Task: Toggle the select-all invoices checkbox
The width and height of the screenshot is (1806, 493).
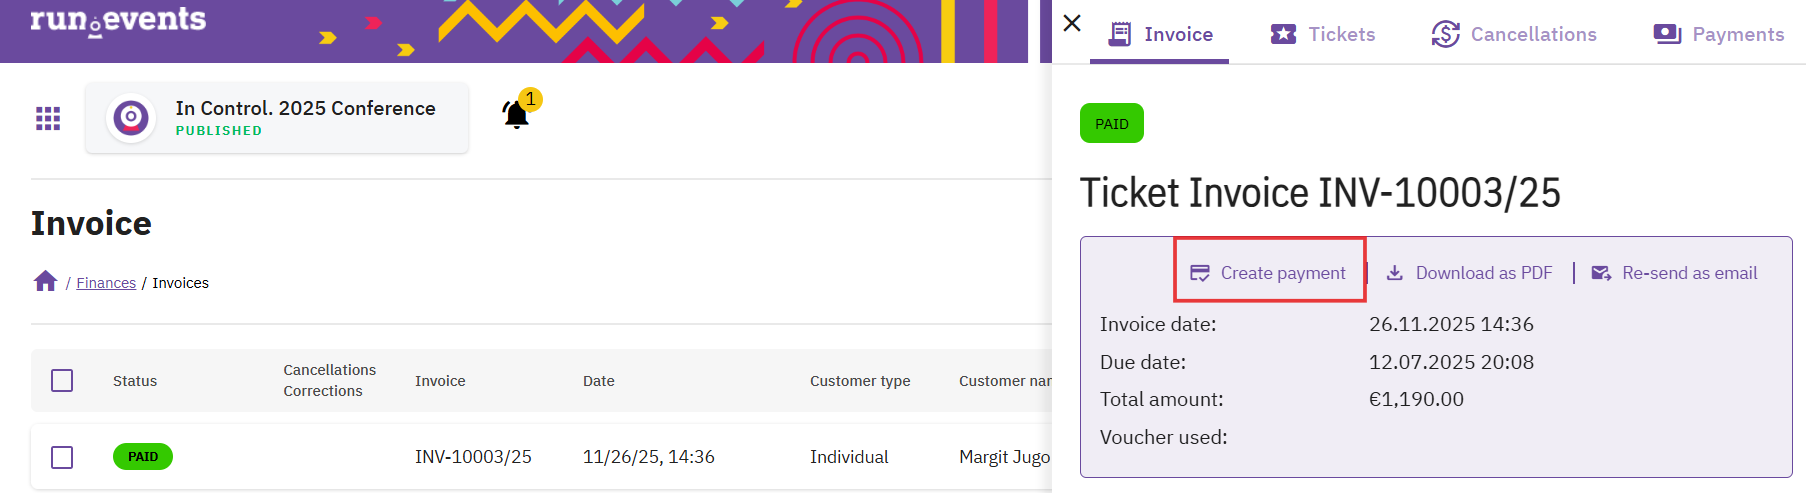Action: [62, 381]
